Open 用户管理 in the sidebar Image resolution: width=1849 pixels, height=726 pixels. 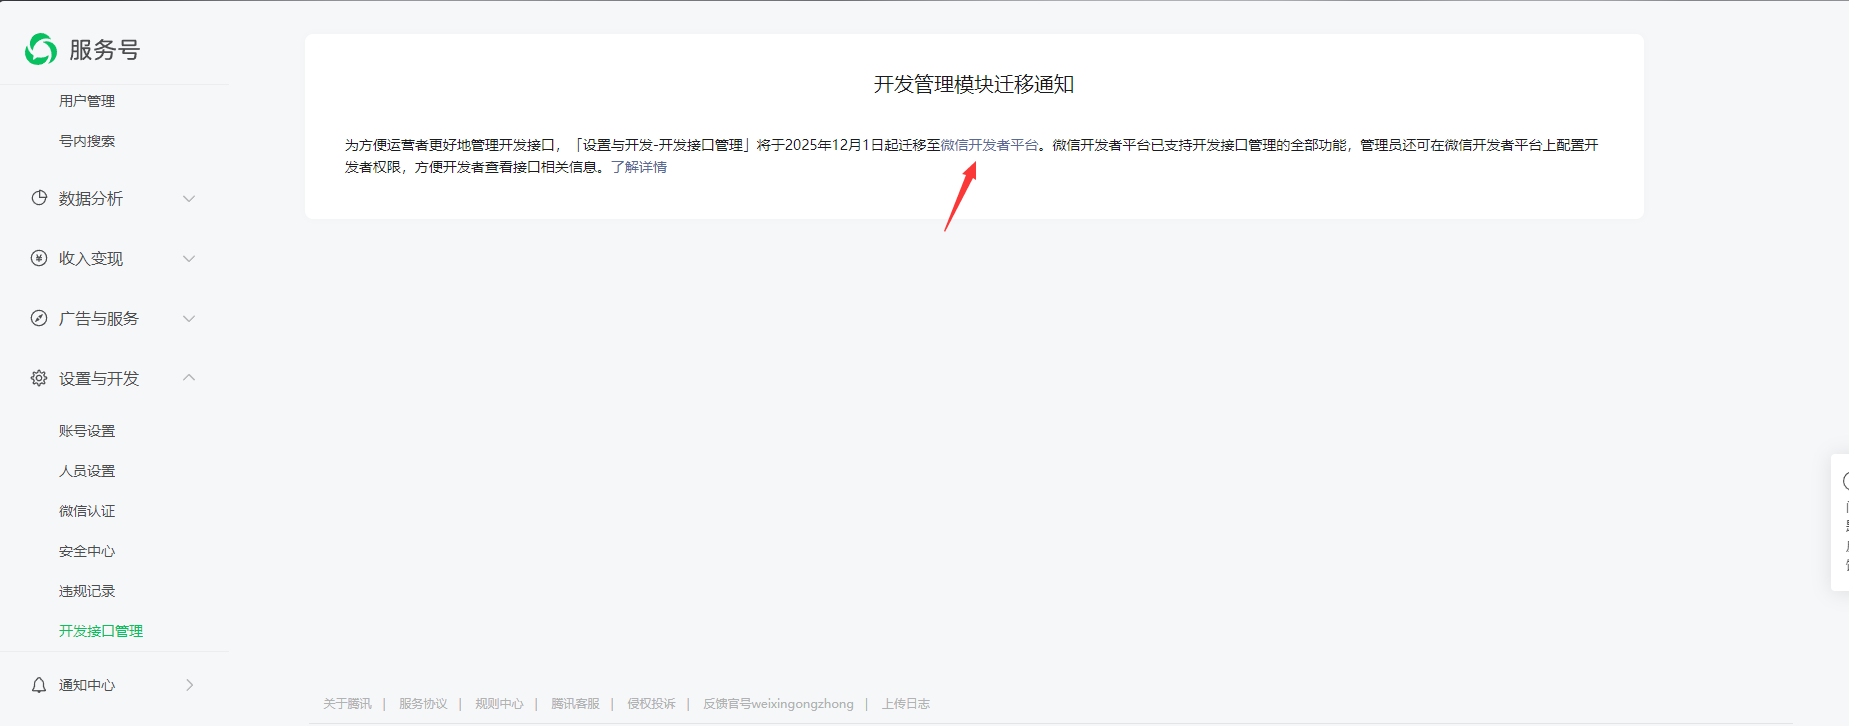click(87, 101)
